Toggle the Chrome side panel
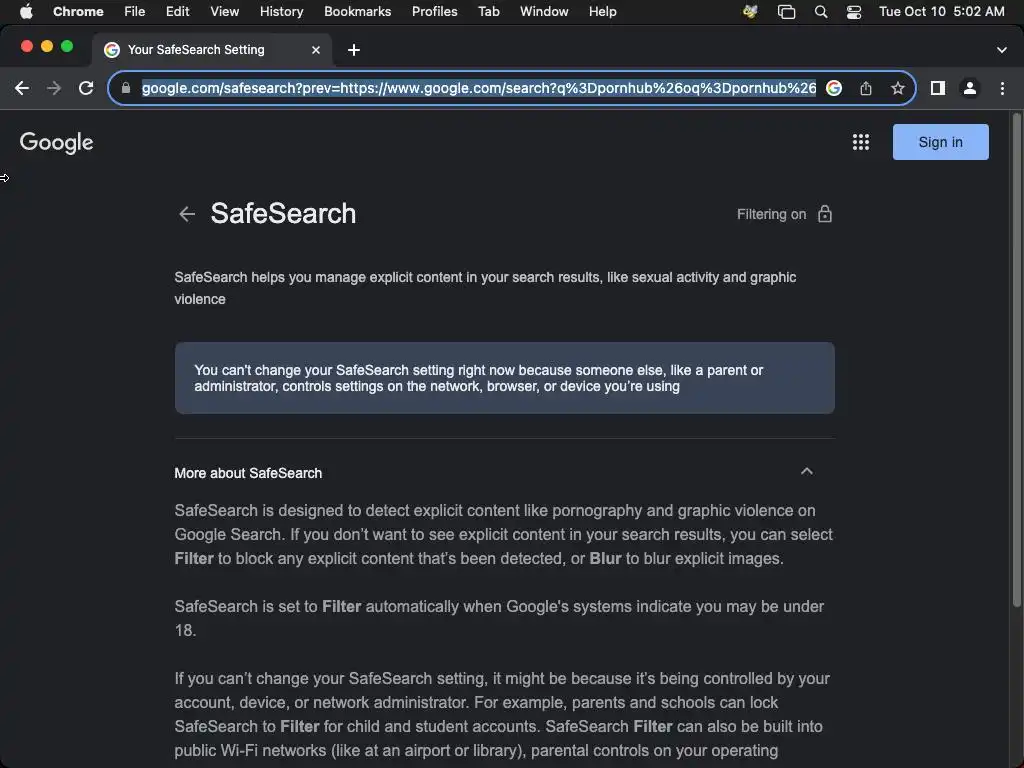1024x768 pixels. click(938, 88)
